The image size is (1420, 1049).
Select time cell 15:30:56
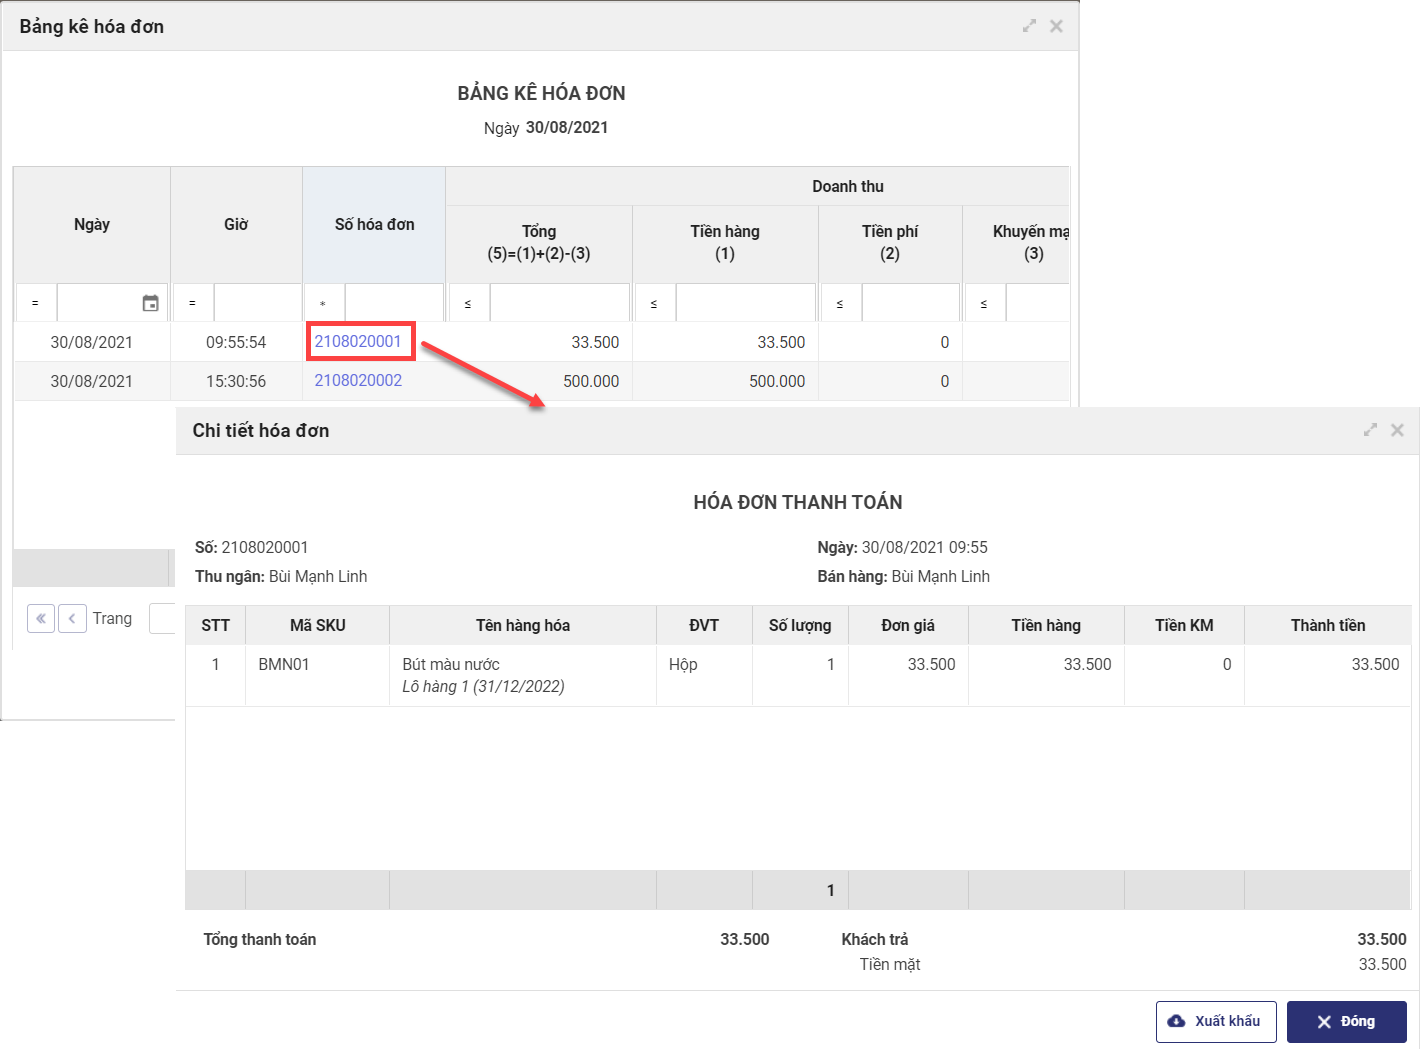click(236, 381)
